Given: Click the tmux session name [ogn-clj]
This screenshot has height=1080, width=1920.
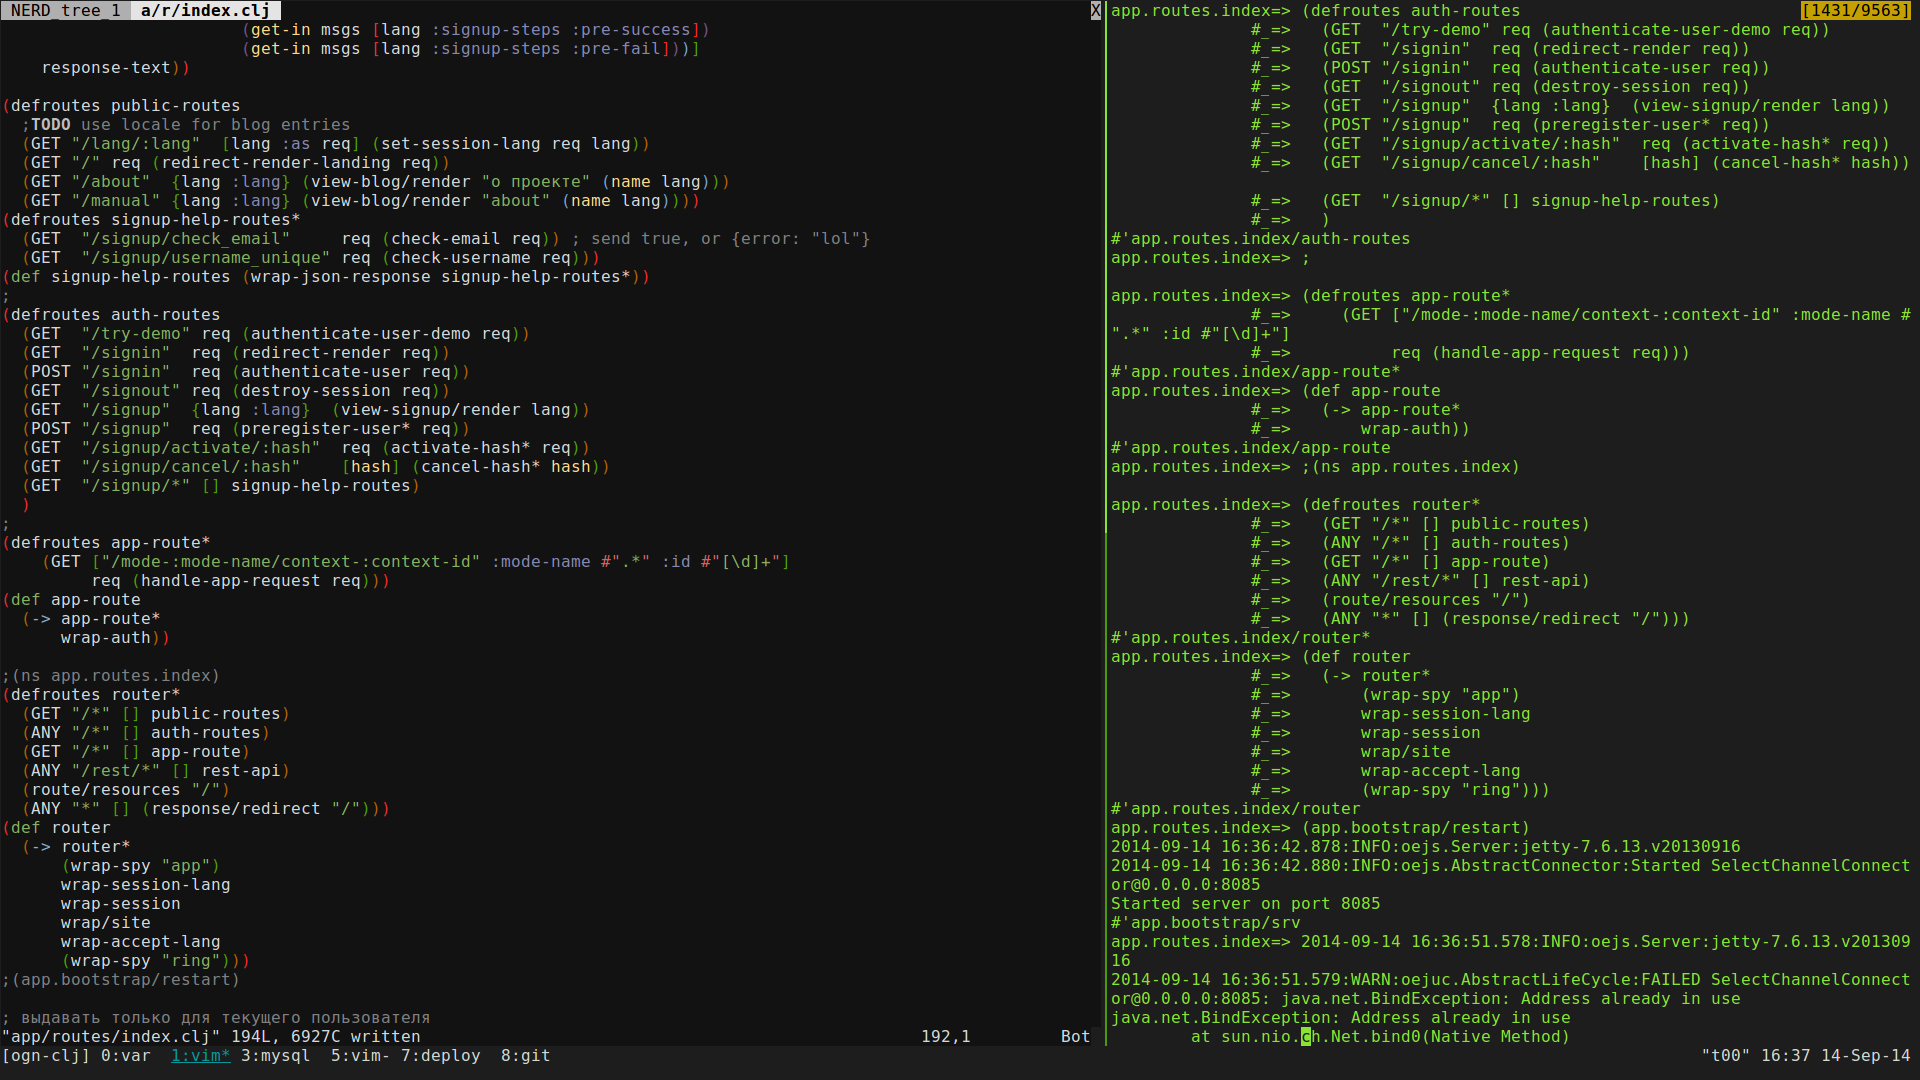Looking at the screenshot, I should tap(46, 1056).
